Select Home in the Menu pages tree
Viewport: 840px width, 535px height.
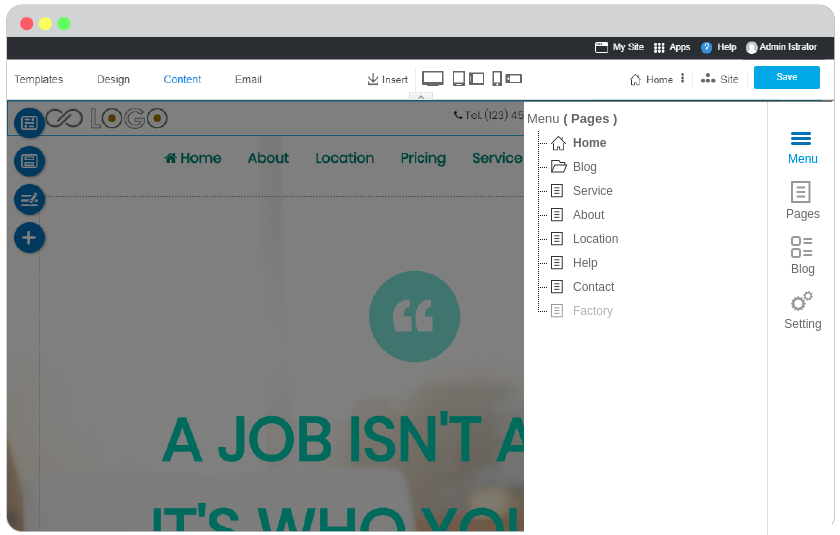(589, 142)
